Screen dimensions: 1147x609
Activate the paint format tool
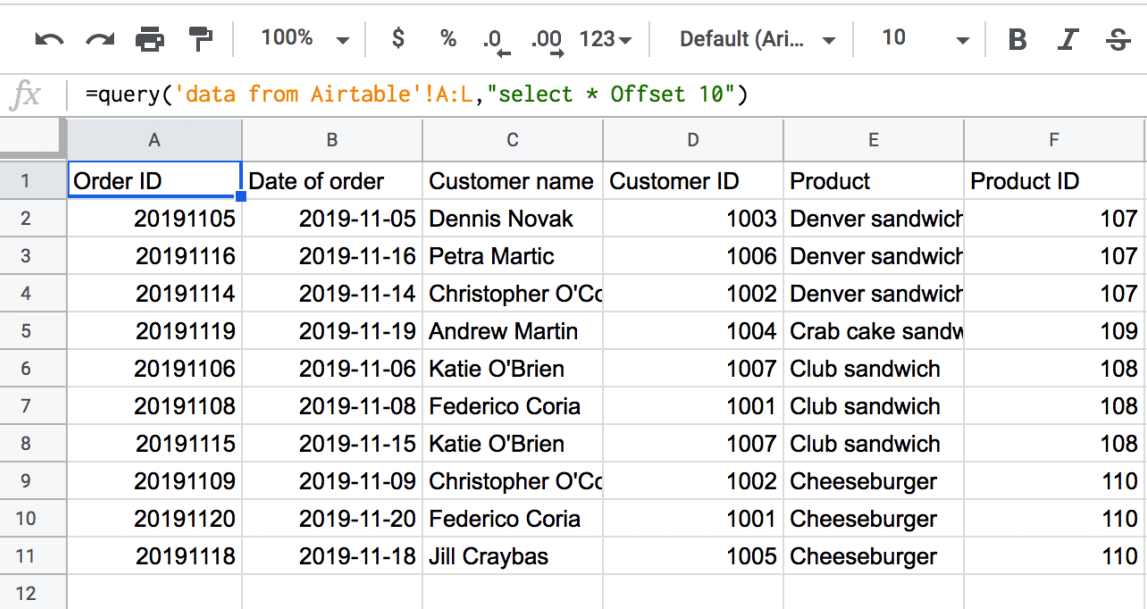click(x=200, y=39)
